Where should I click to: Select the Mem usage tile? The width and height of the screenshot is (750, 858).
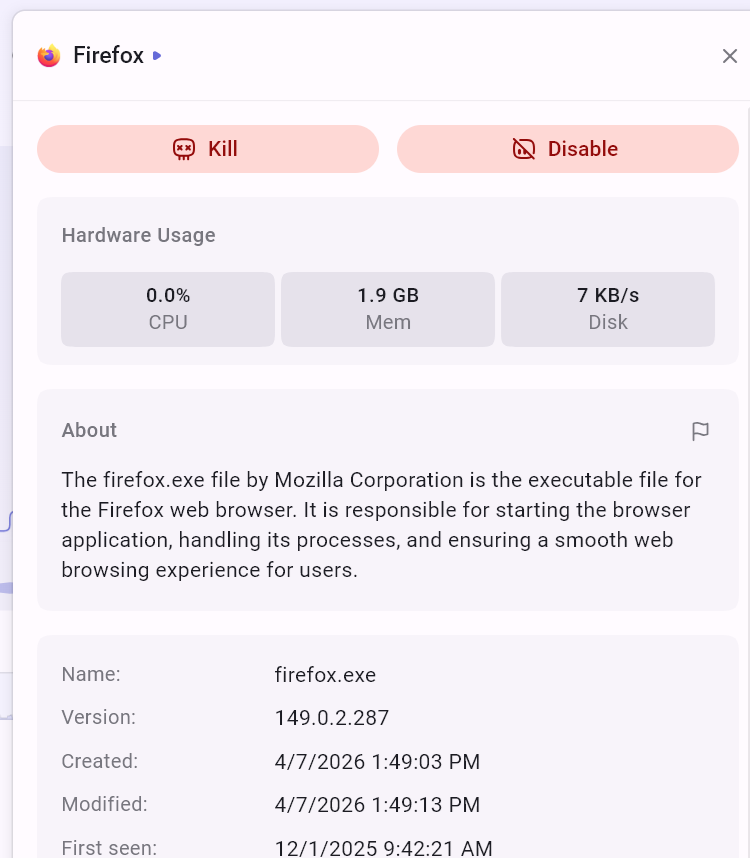(388, 308)
